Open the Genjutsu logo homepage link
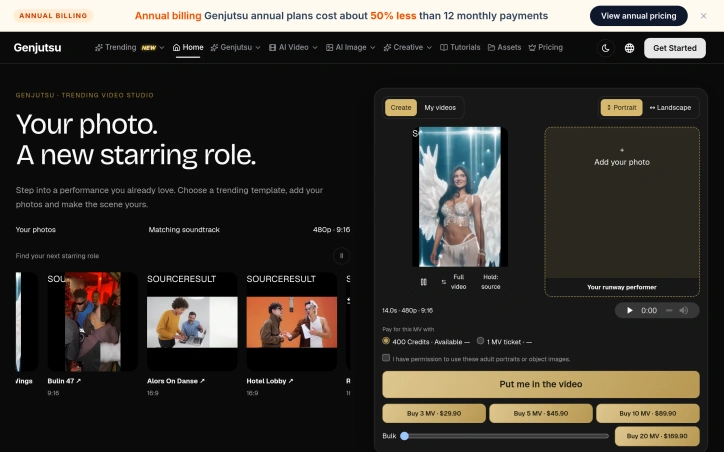The image size is (724, 452). (x=37, y=48)
